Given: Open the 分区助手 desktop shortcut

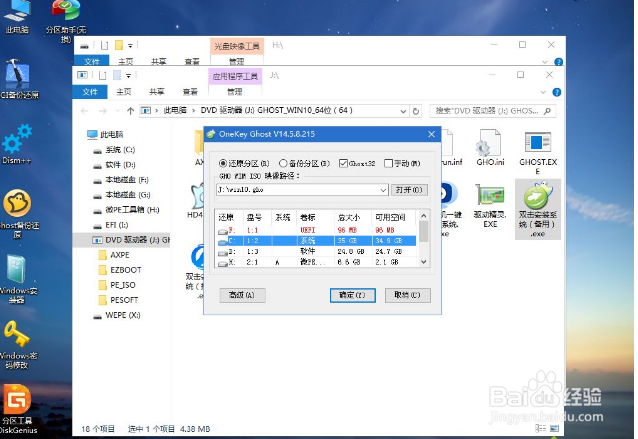Looking at the screenshot, I should point(66,21).
